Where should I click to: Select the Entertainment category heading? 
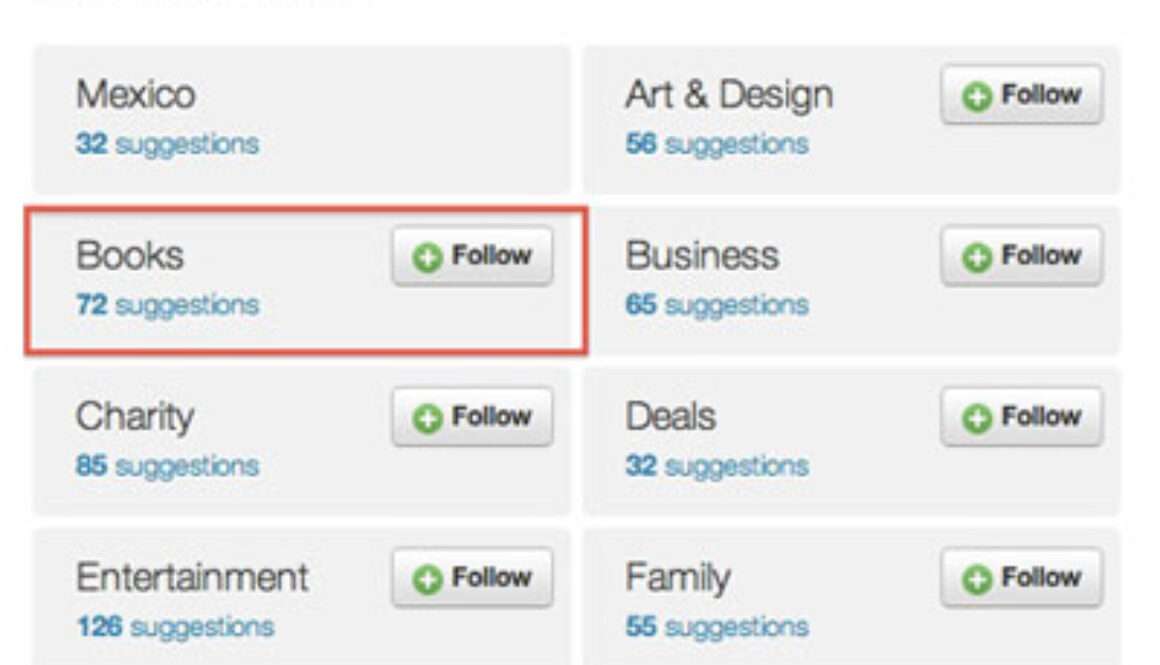193,578
